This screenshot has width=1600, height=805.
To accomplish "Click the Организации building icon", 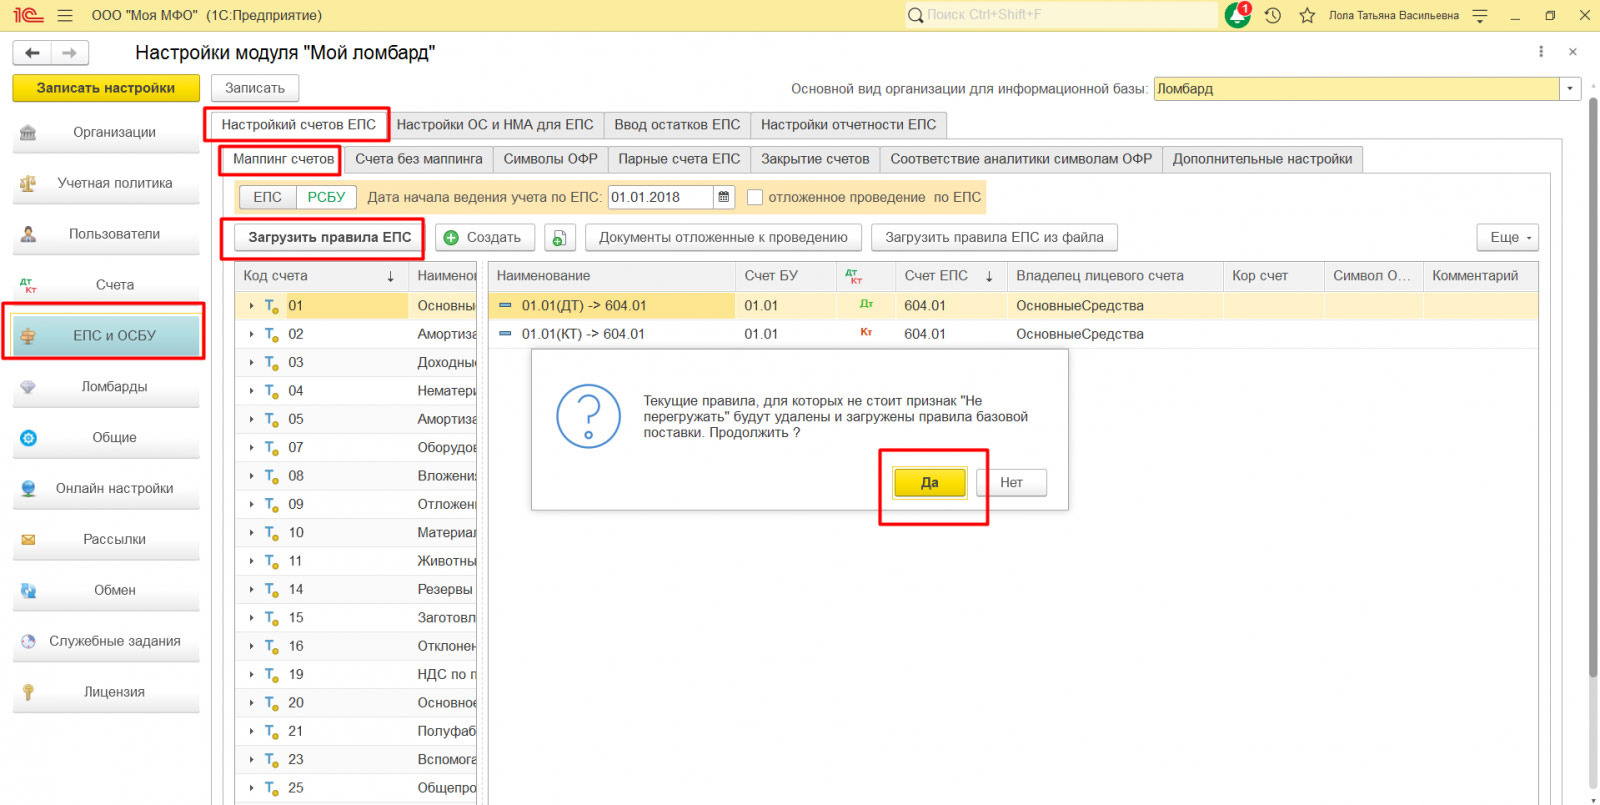I will (x=28, y=133).
